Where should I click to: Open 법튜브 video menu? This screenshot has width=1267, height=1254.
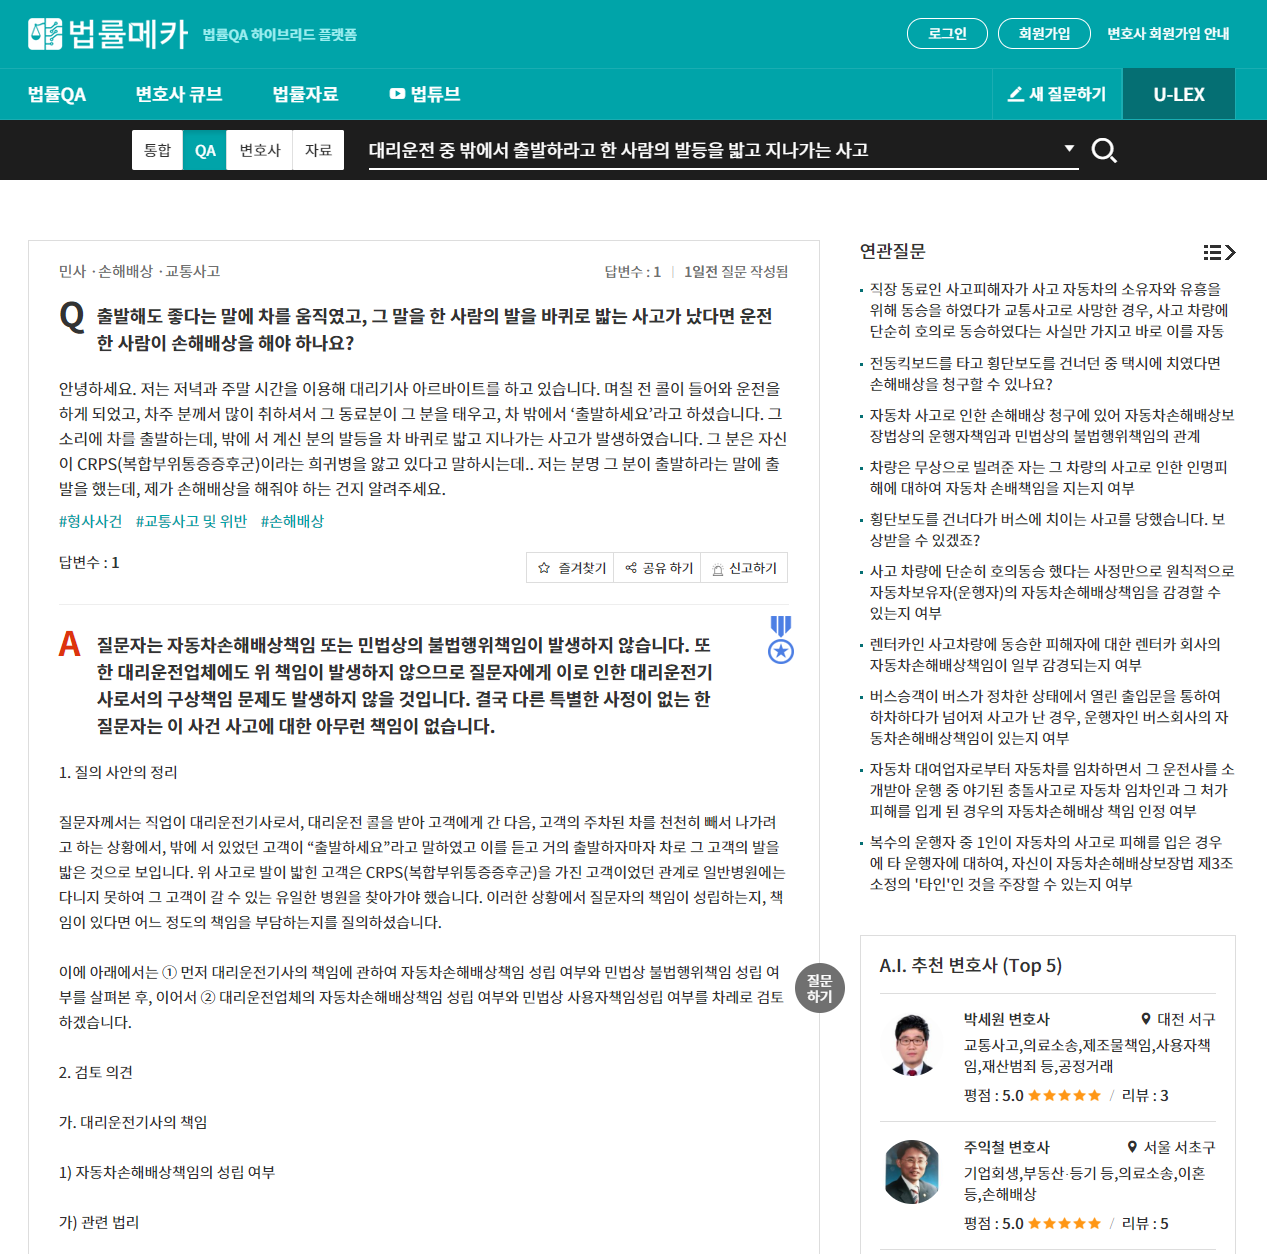(425, 94)
